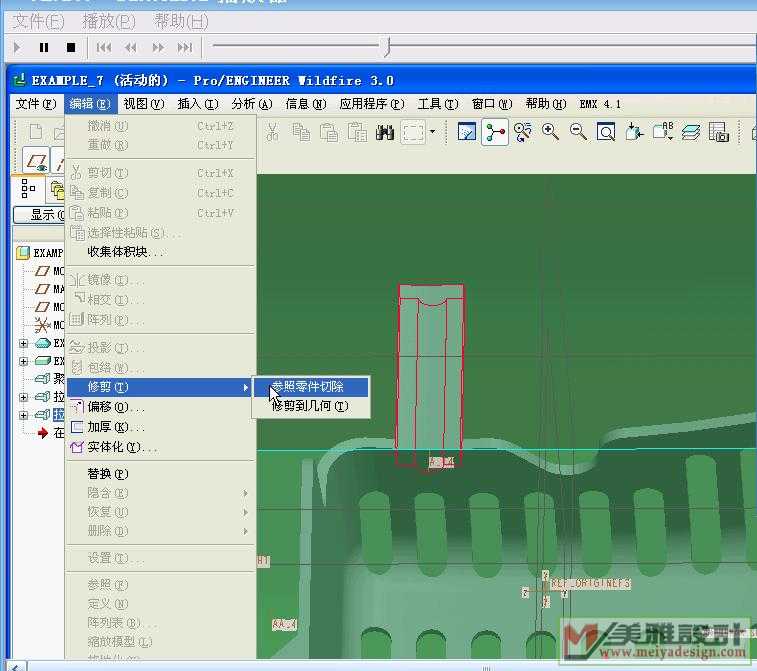The height and width of the screenshot is (671, 757).
Task: Open the player 帮助(H) menu
Action: 181,21
